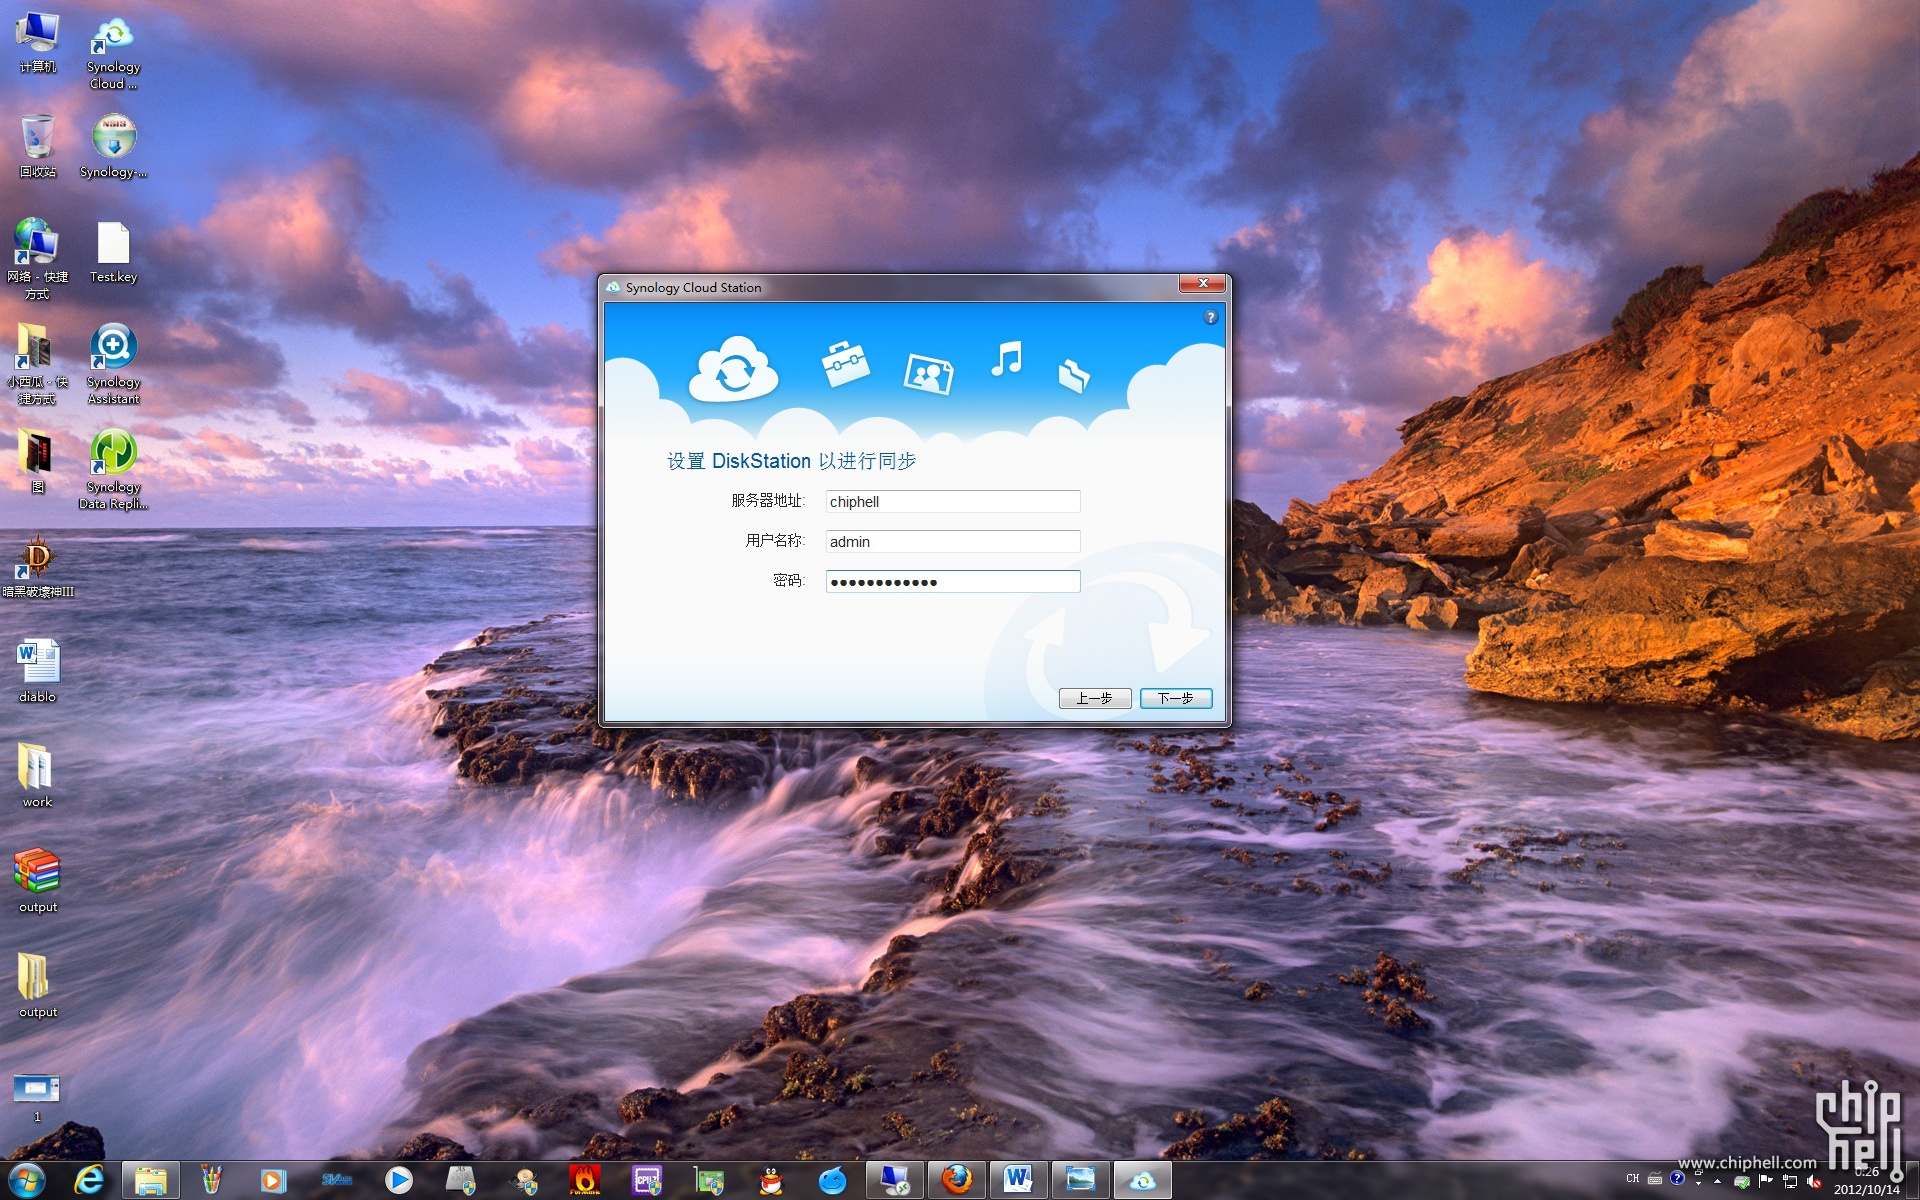Viewport: 1920px width, 1200px height.
Task: Click the picture viewer taskbar button
Action: pyautogui.click(x=1080, y=1181)
